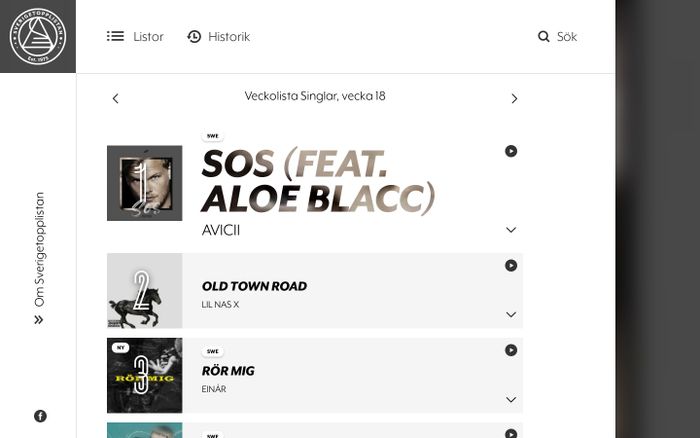700x438 pixels.
Task: Expand details for Old Town Road
Action: click(x=511, y=315)
